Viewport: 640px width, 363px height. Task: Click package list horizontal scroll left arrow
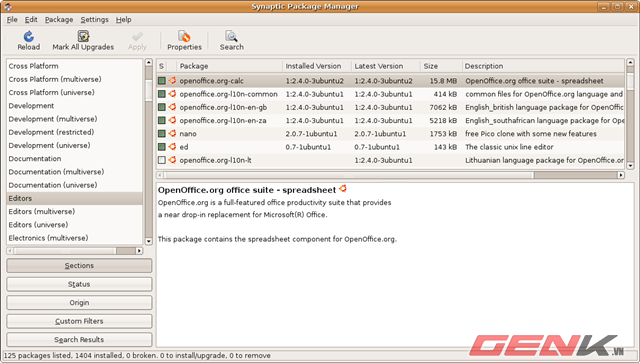(x=160, y=175)
